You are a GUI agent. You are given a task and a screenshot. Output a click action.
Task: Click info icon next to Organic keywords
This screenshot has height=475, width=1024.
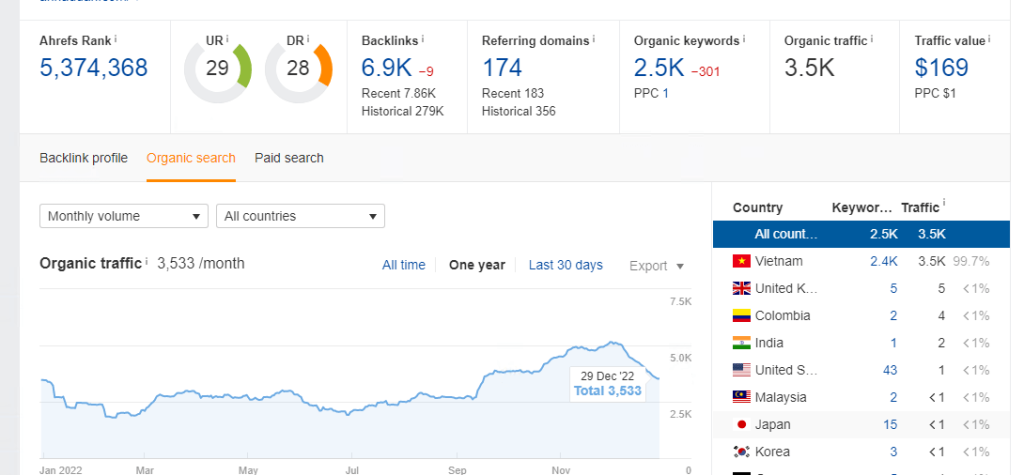744,39
